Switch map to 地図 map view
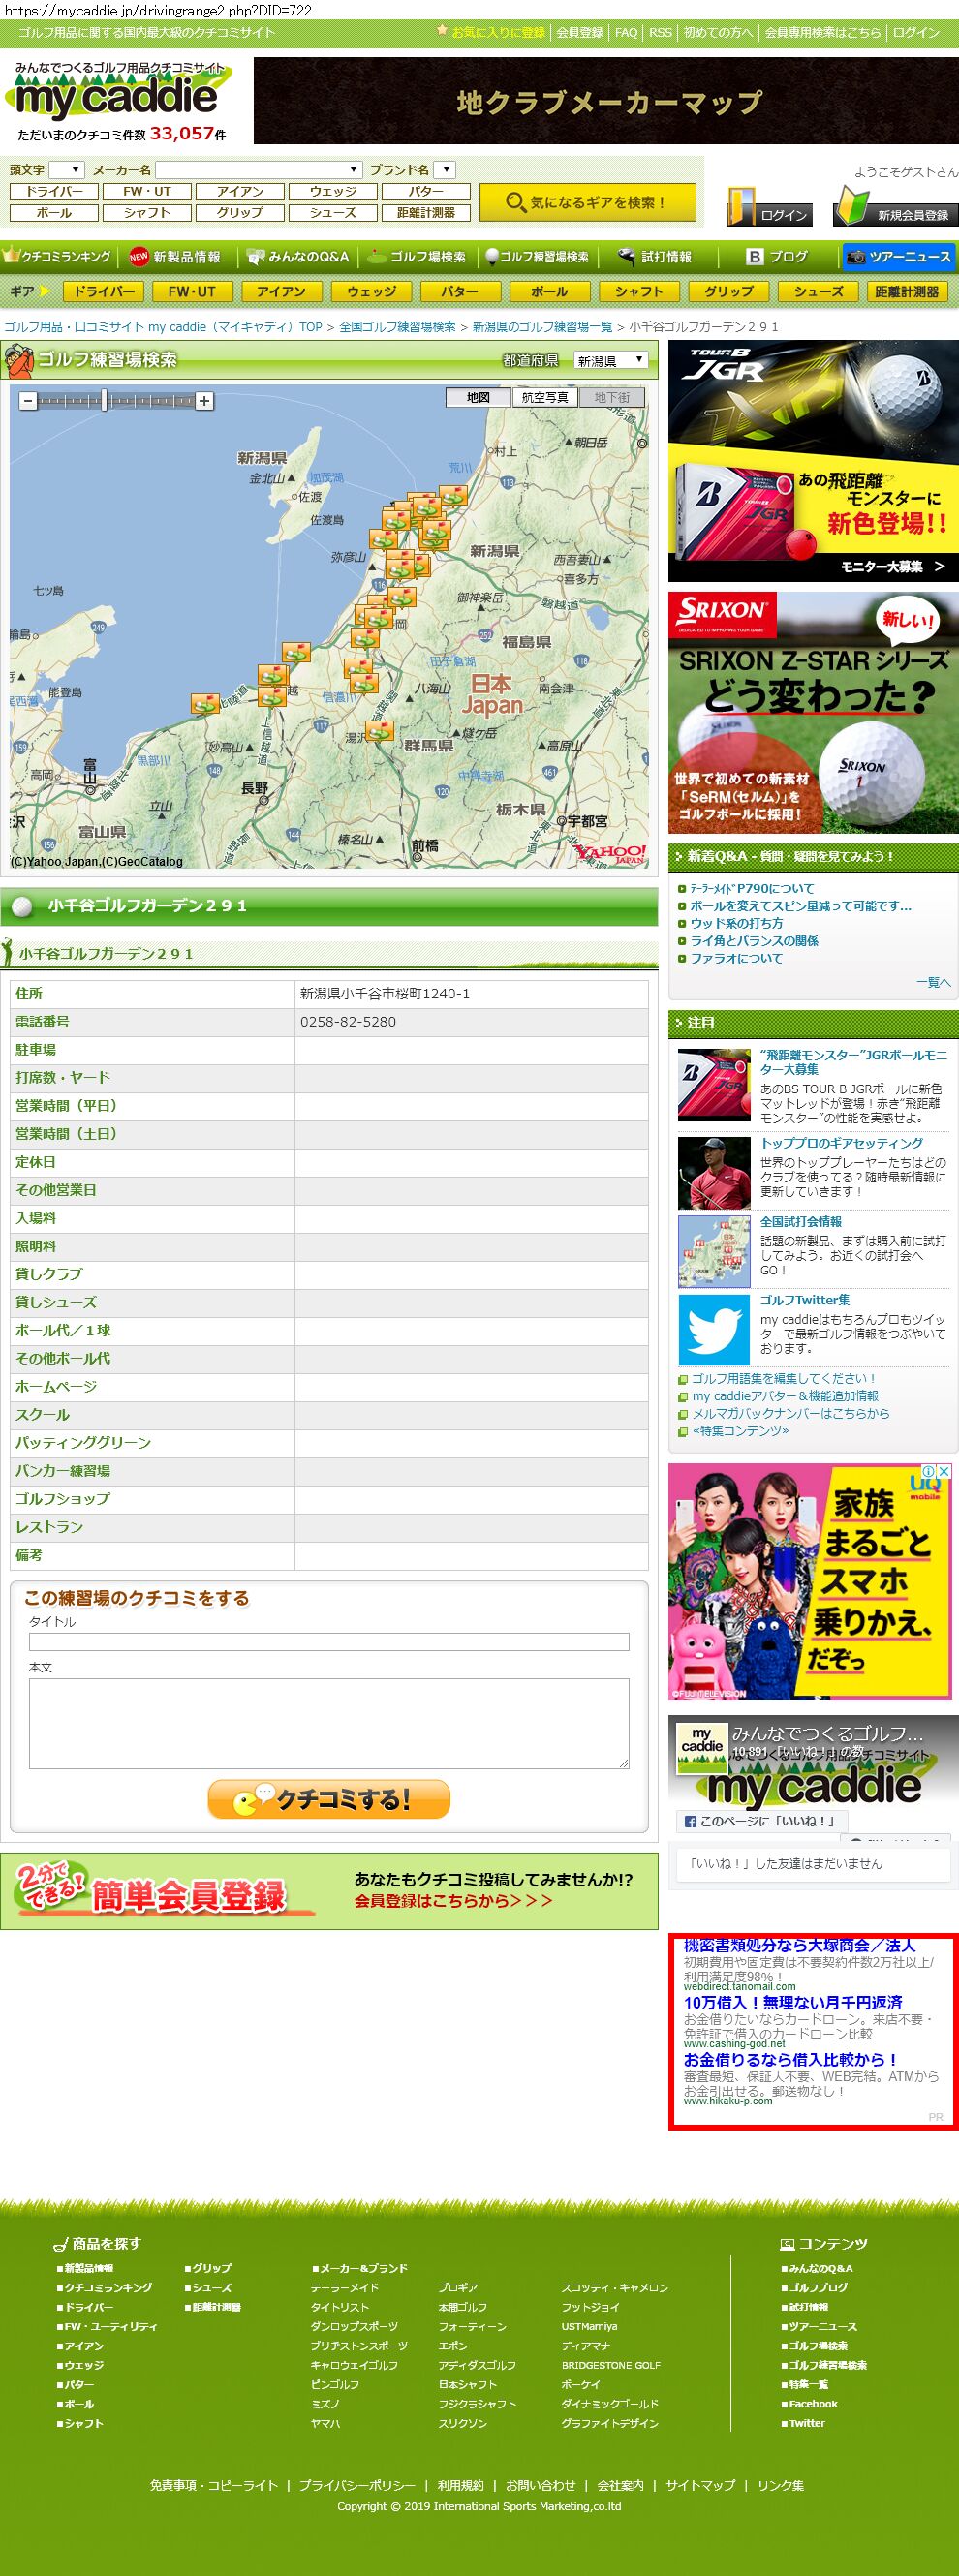 (478, 397)
